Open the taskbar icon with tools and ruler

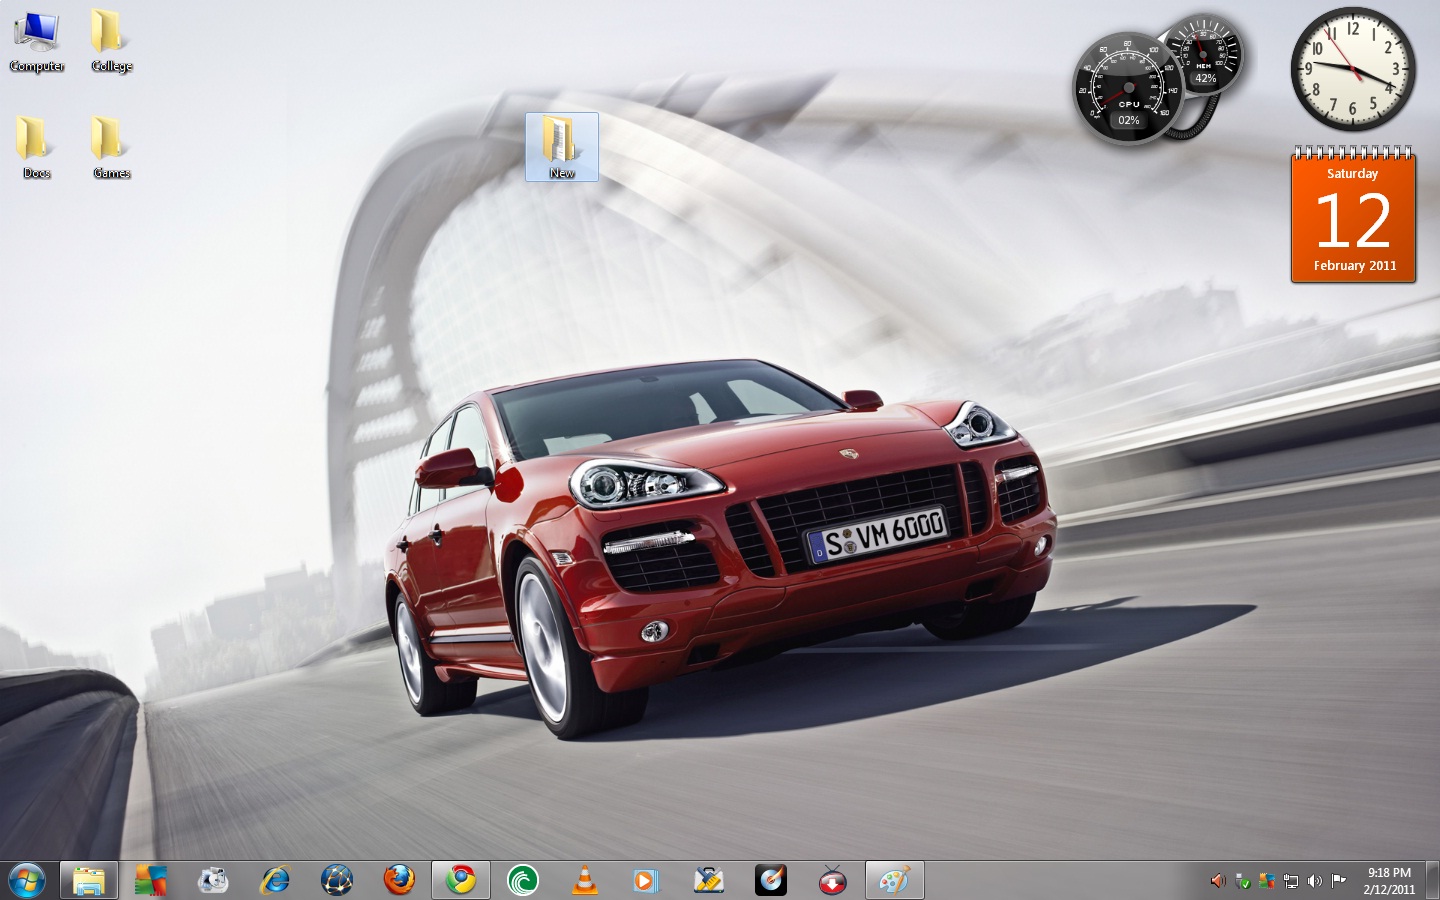click(709, 881)
